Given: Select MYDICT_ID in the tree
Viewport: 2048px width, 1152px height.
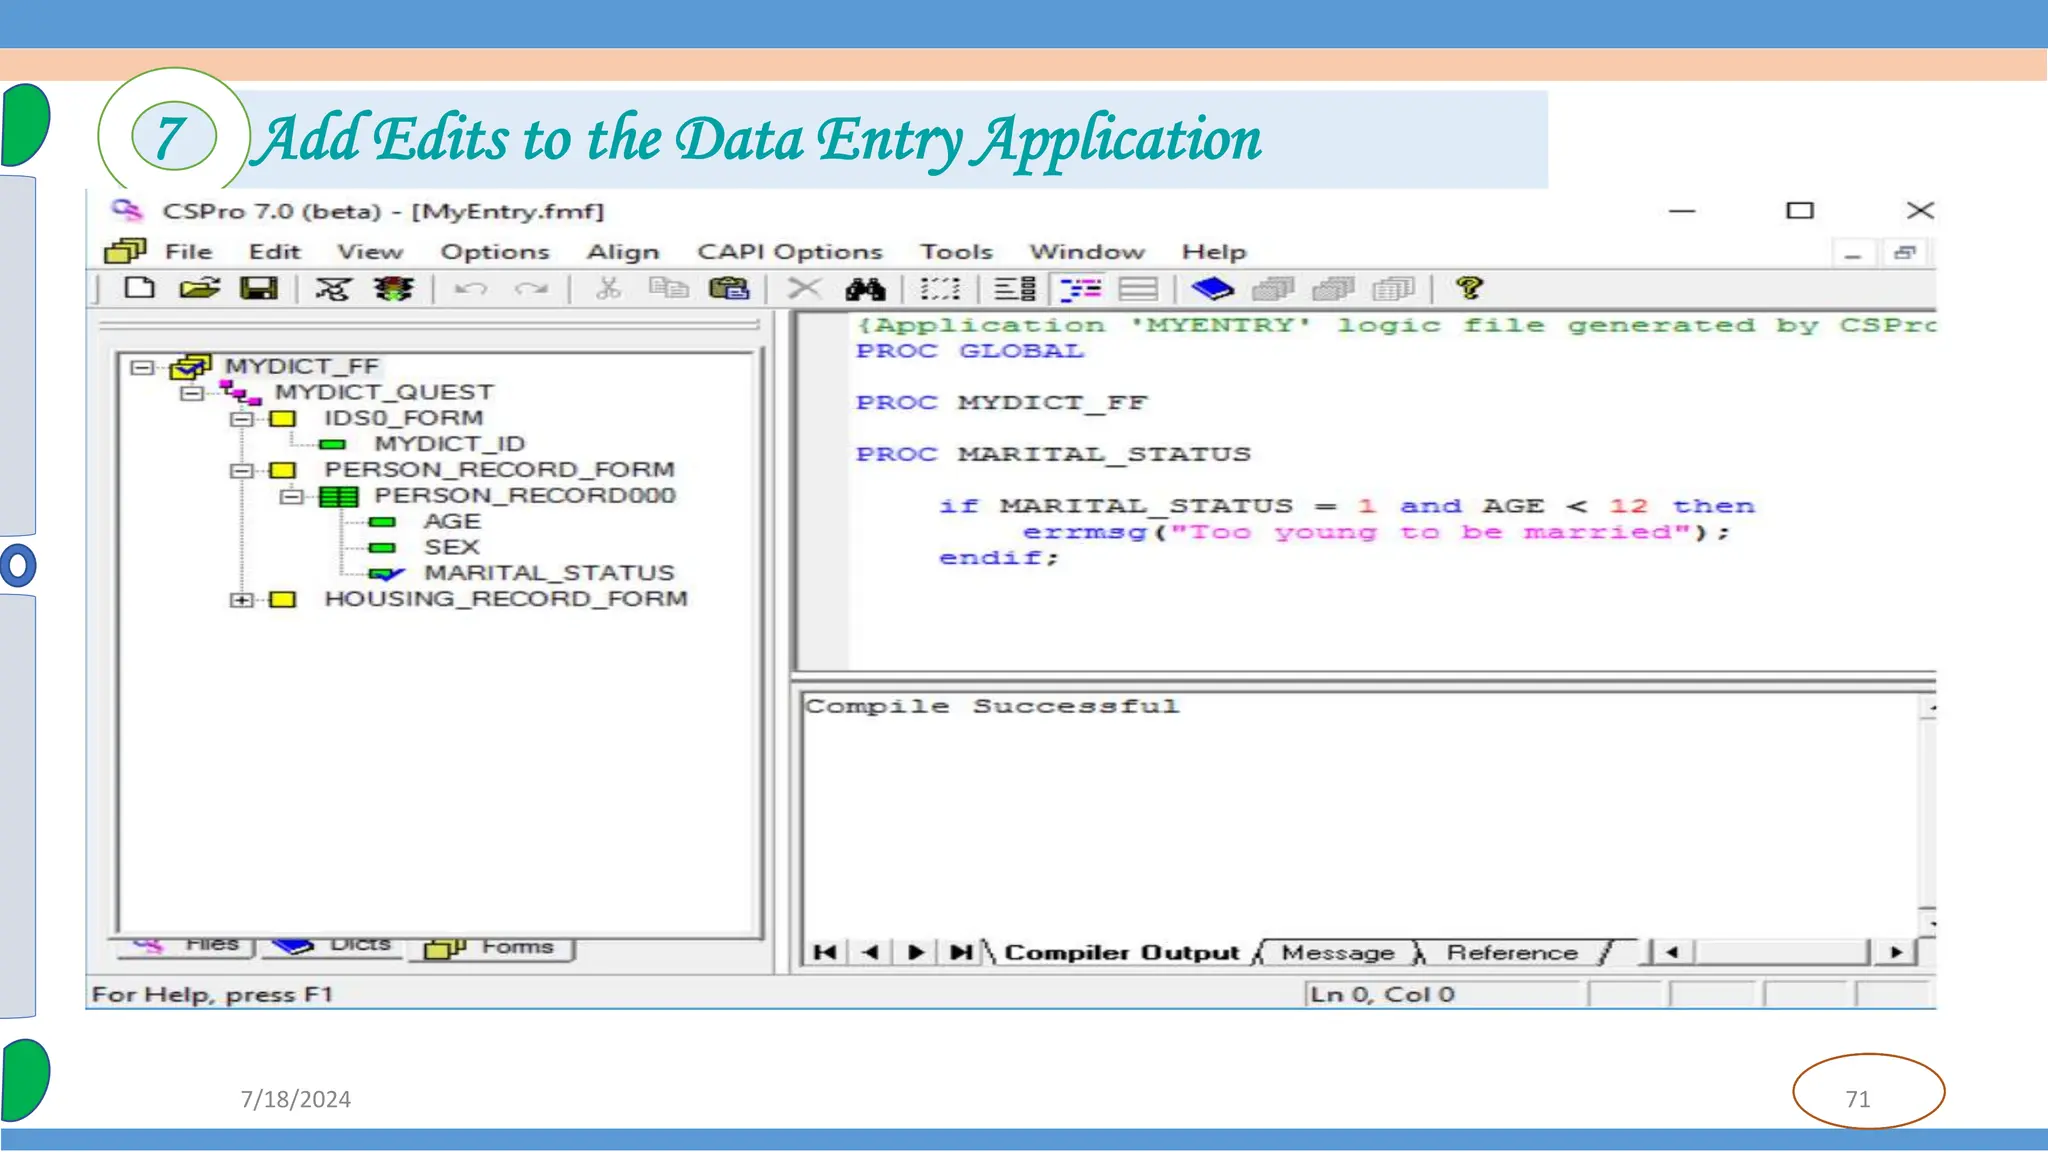Looking at the screenshot, I should tap(449, 444).
